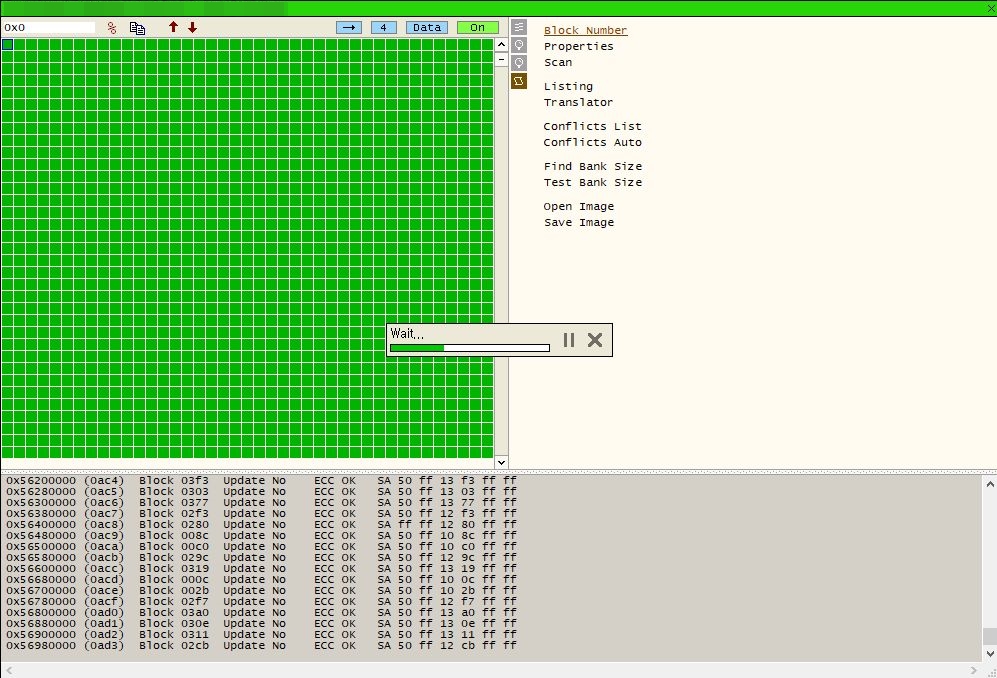The width and height of the screenshot is (997, 678).
Task: Open the Block Number menu item
Action: (x=585, y=31)
